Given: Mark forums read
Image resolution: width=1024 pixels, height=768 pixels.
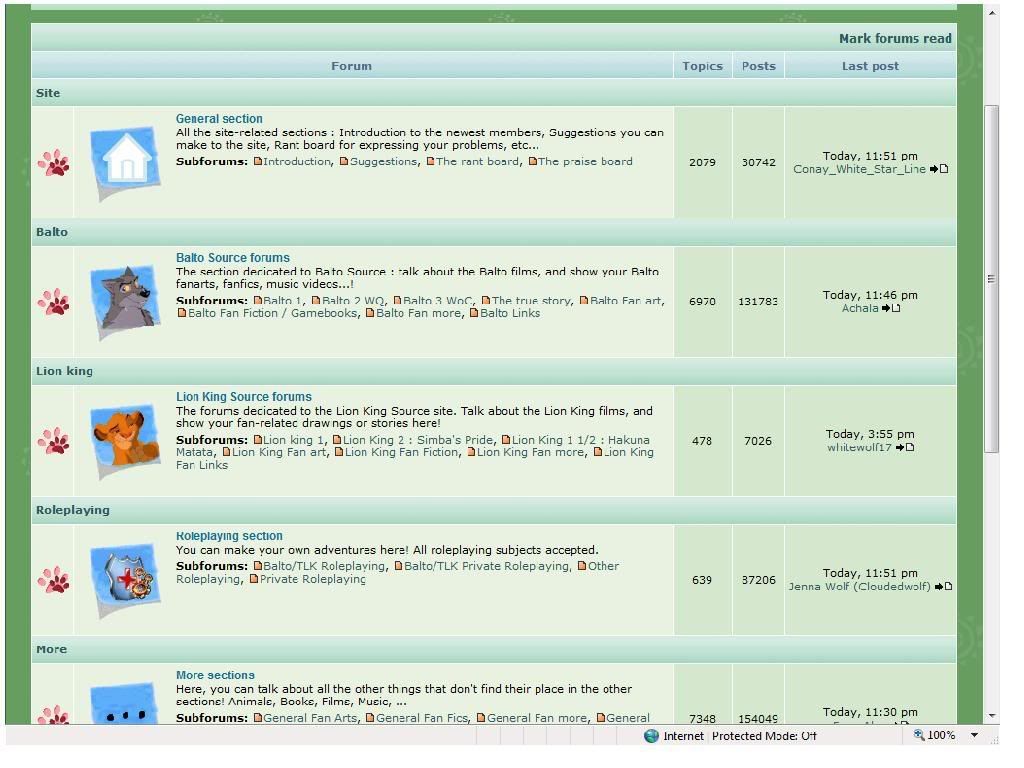Looking at the screenshot, I should (895, 39).
